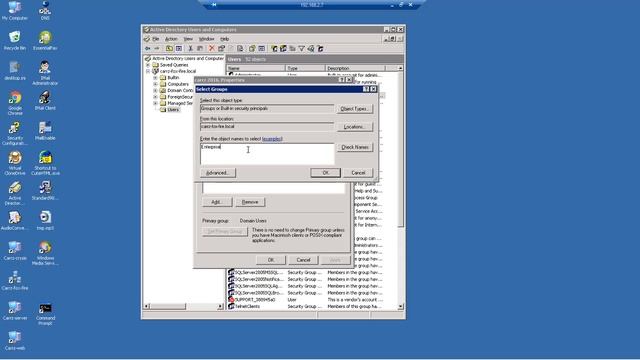Expand the Managed Service Accounts node

click(x=156, y=103)
